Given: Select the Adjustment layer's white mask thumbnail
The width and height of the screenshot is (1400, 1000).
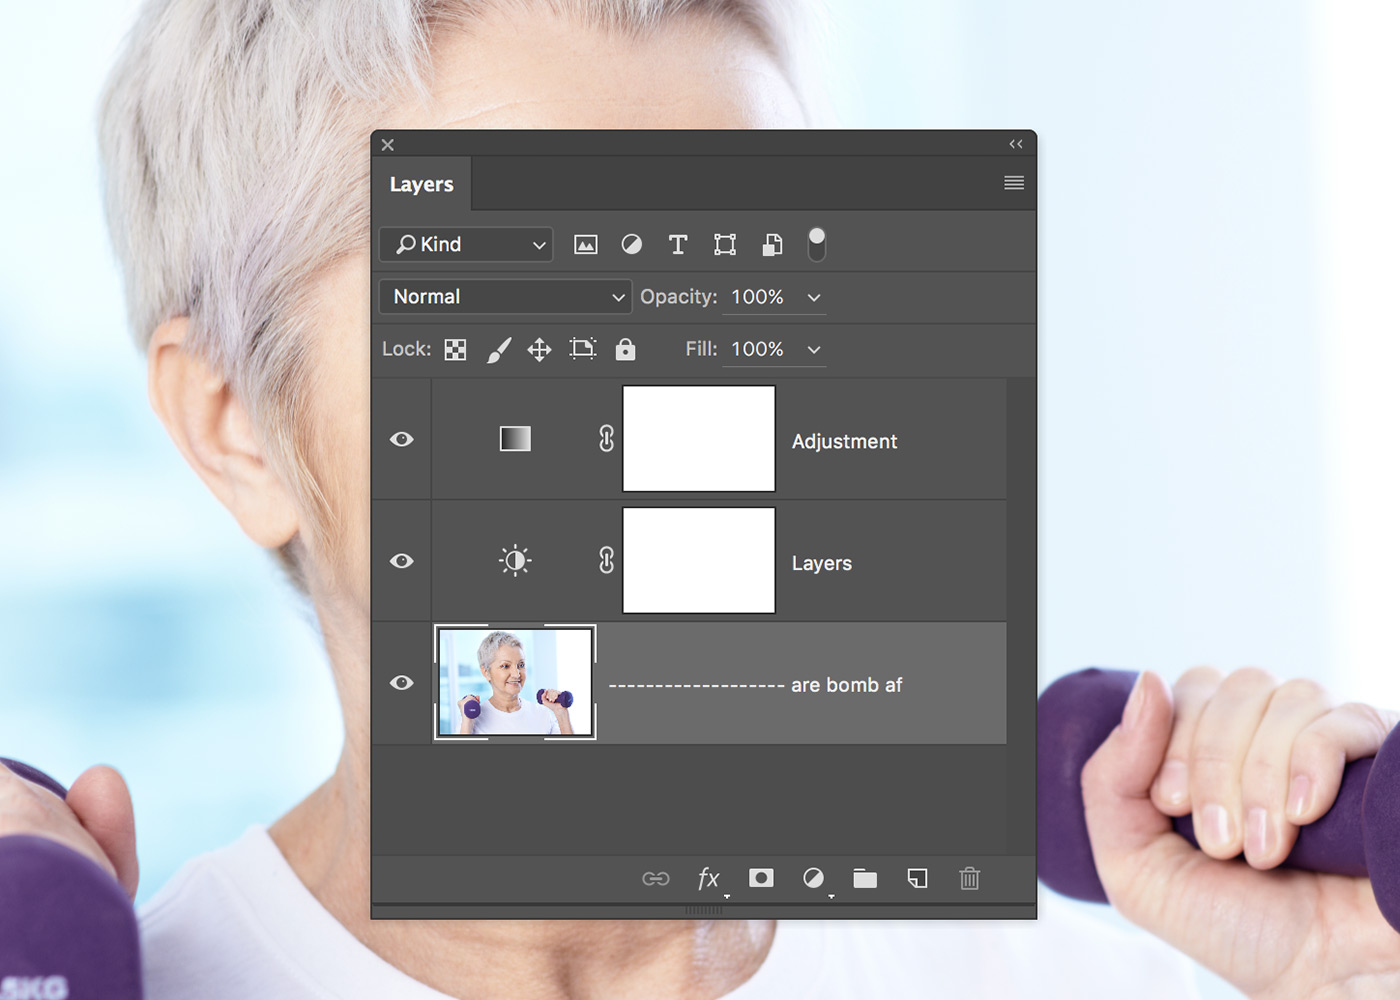Looking at the screenshot, I should [699, 439].
